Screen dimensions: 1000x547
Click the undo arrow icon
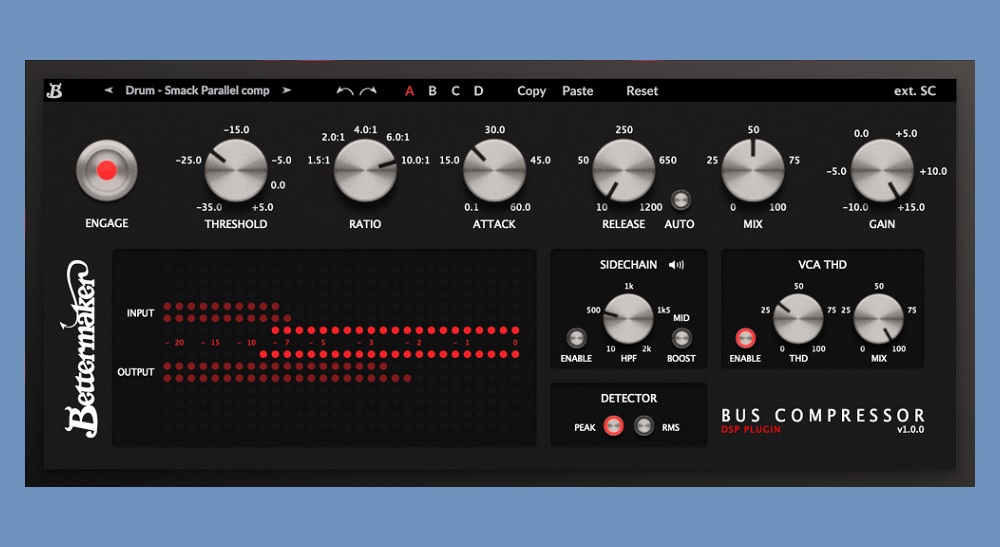click(x=344, y=91)
